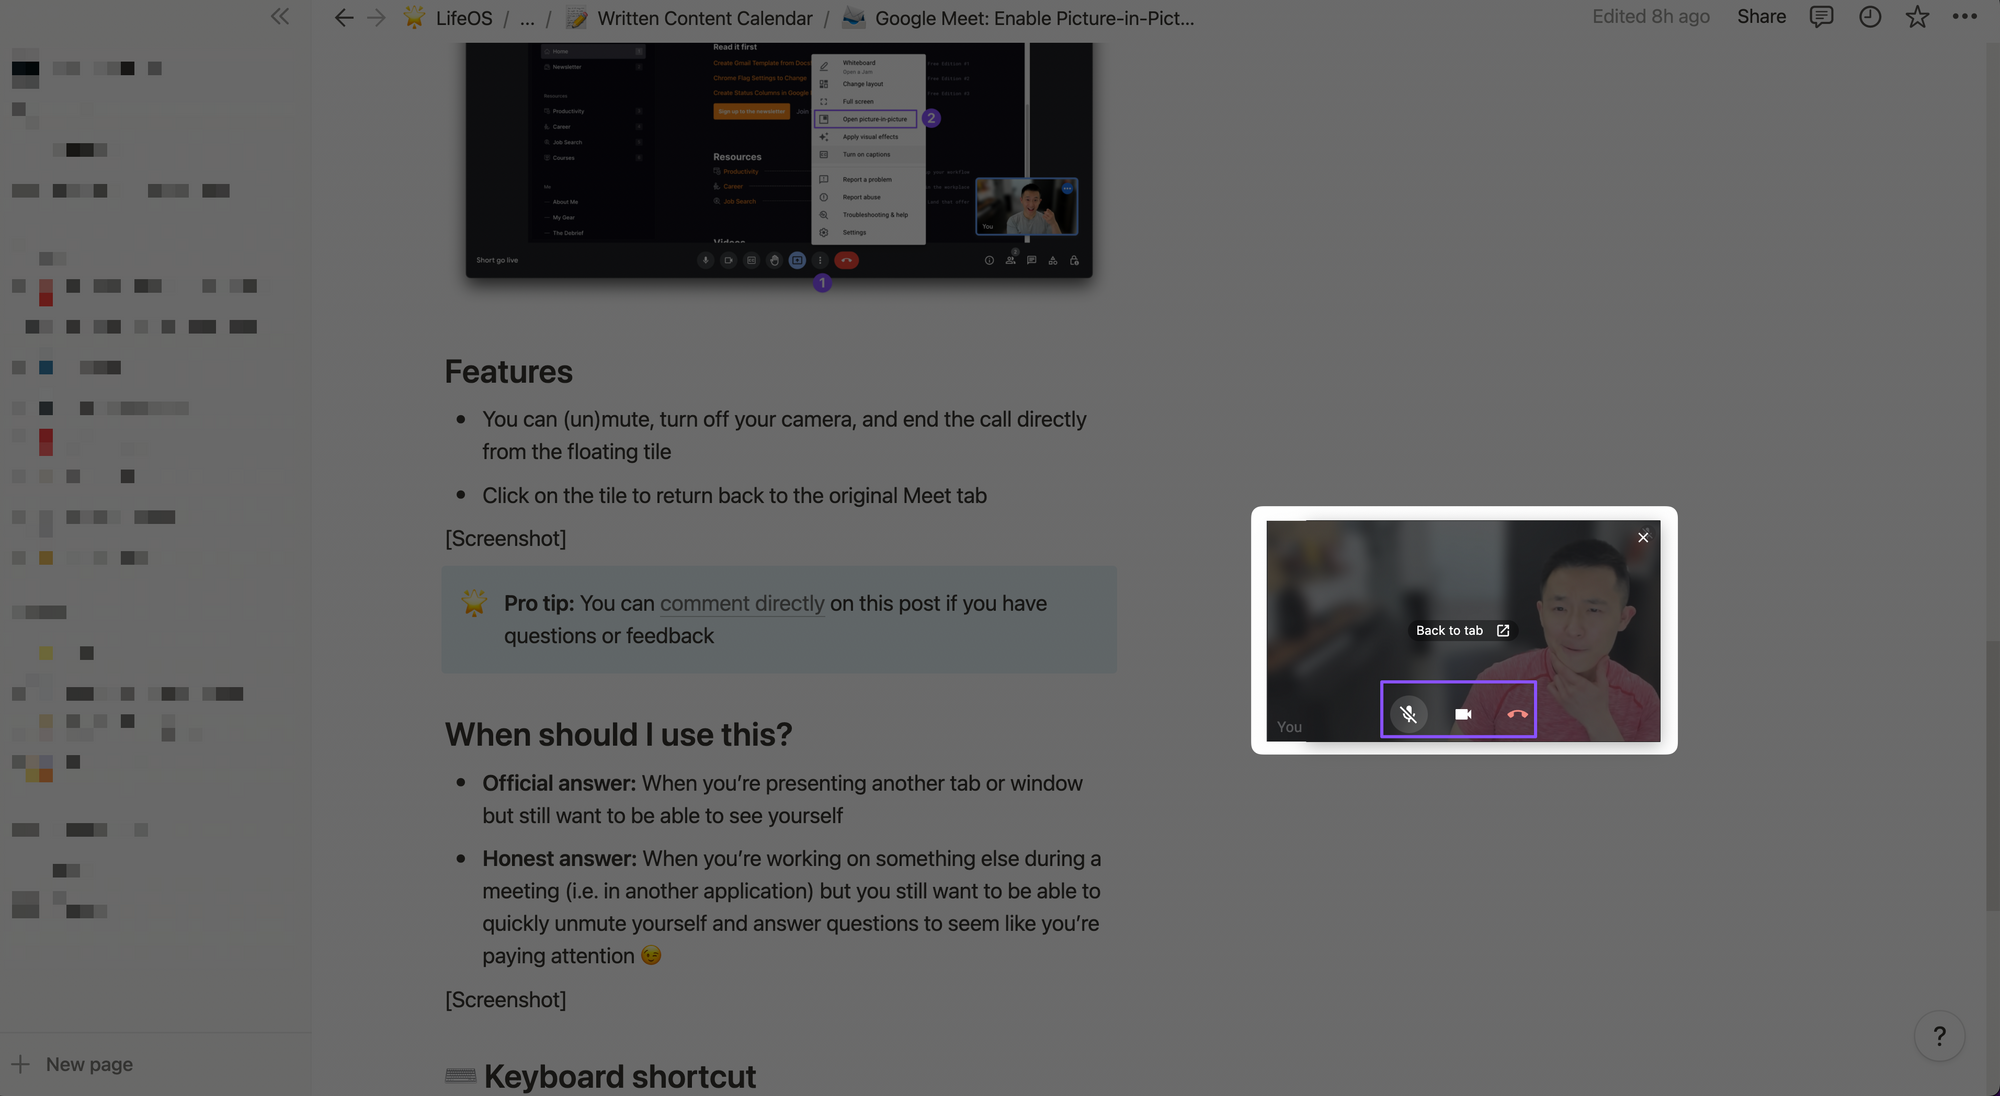The width and height of the screenshot is (2000, 1096).
Task: Toggle the camera in floating tile
Action: [1463, 714]
